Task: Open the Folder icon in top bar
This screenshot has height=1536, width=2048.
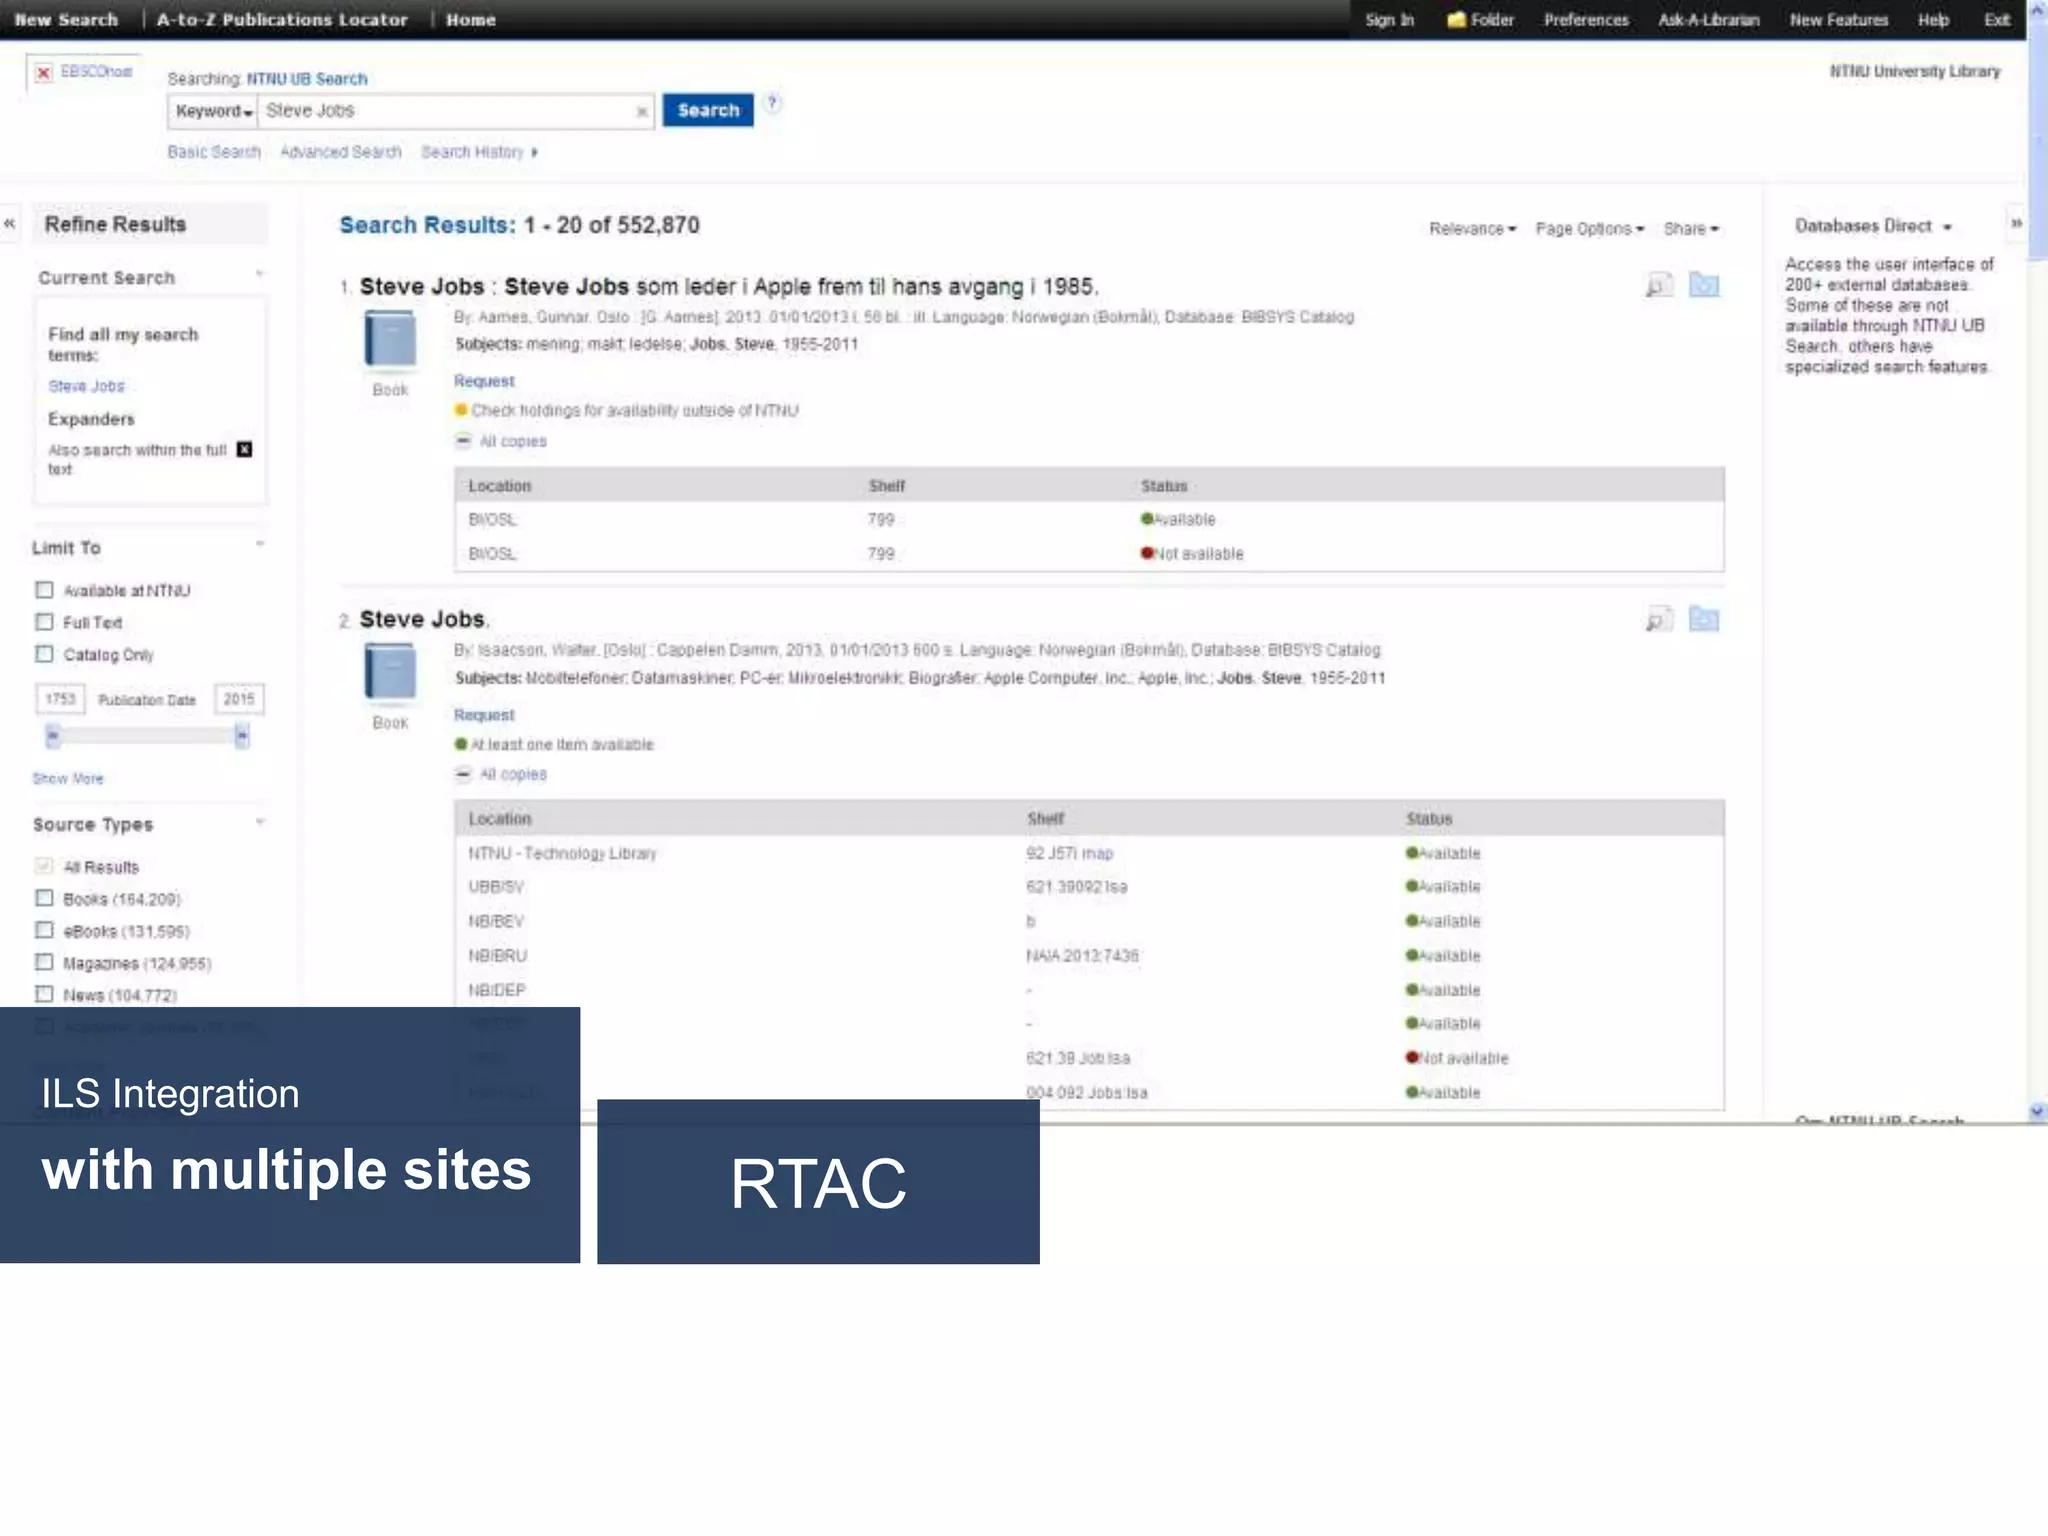Action: tap(1480, 20)
